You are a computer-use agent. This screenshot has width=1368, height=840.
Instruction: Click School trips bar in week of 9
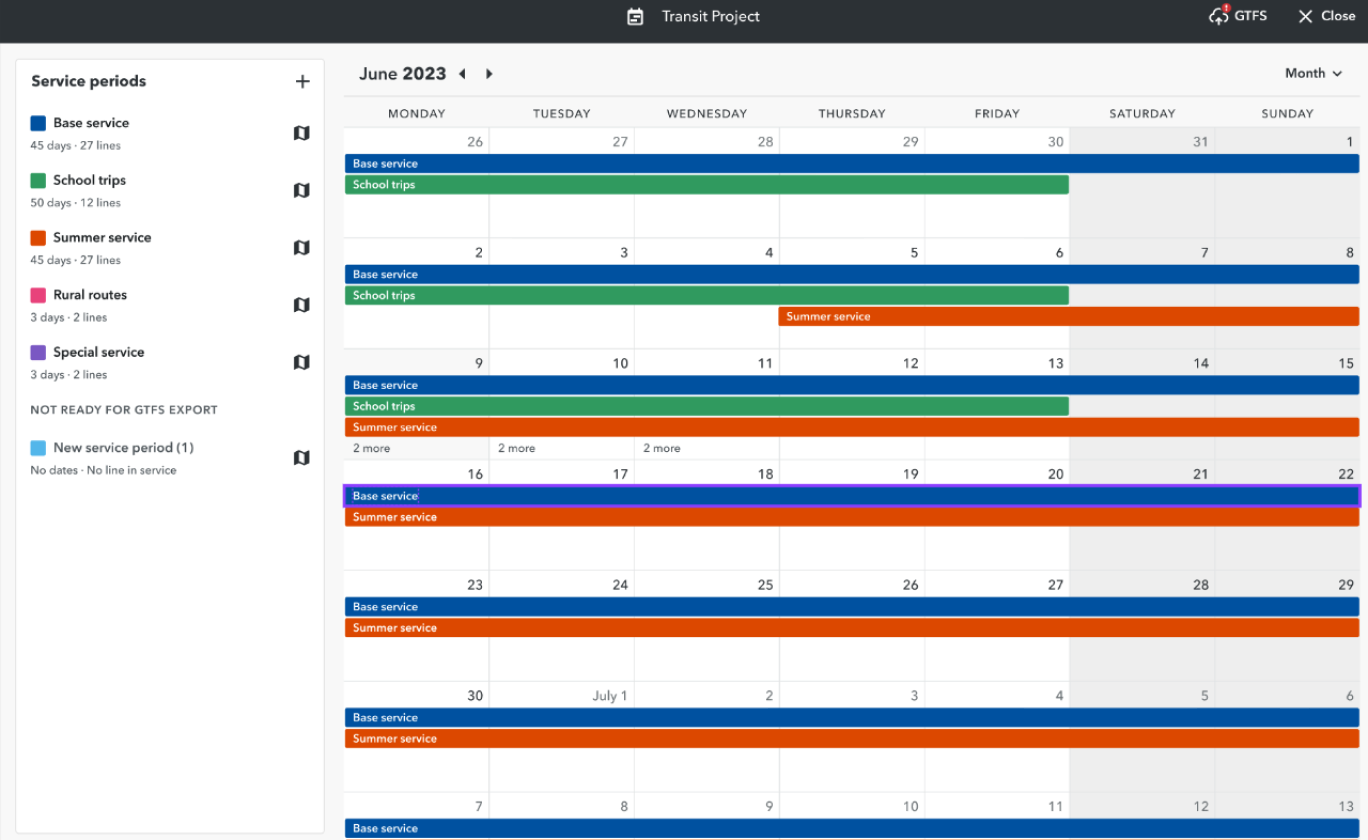coord(707,406)
